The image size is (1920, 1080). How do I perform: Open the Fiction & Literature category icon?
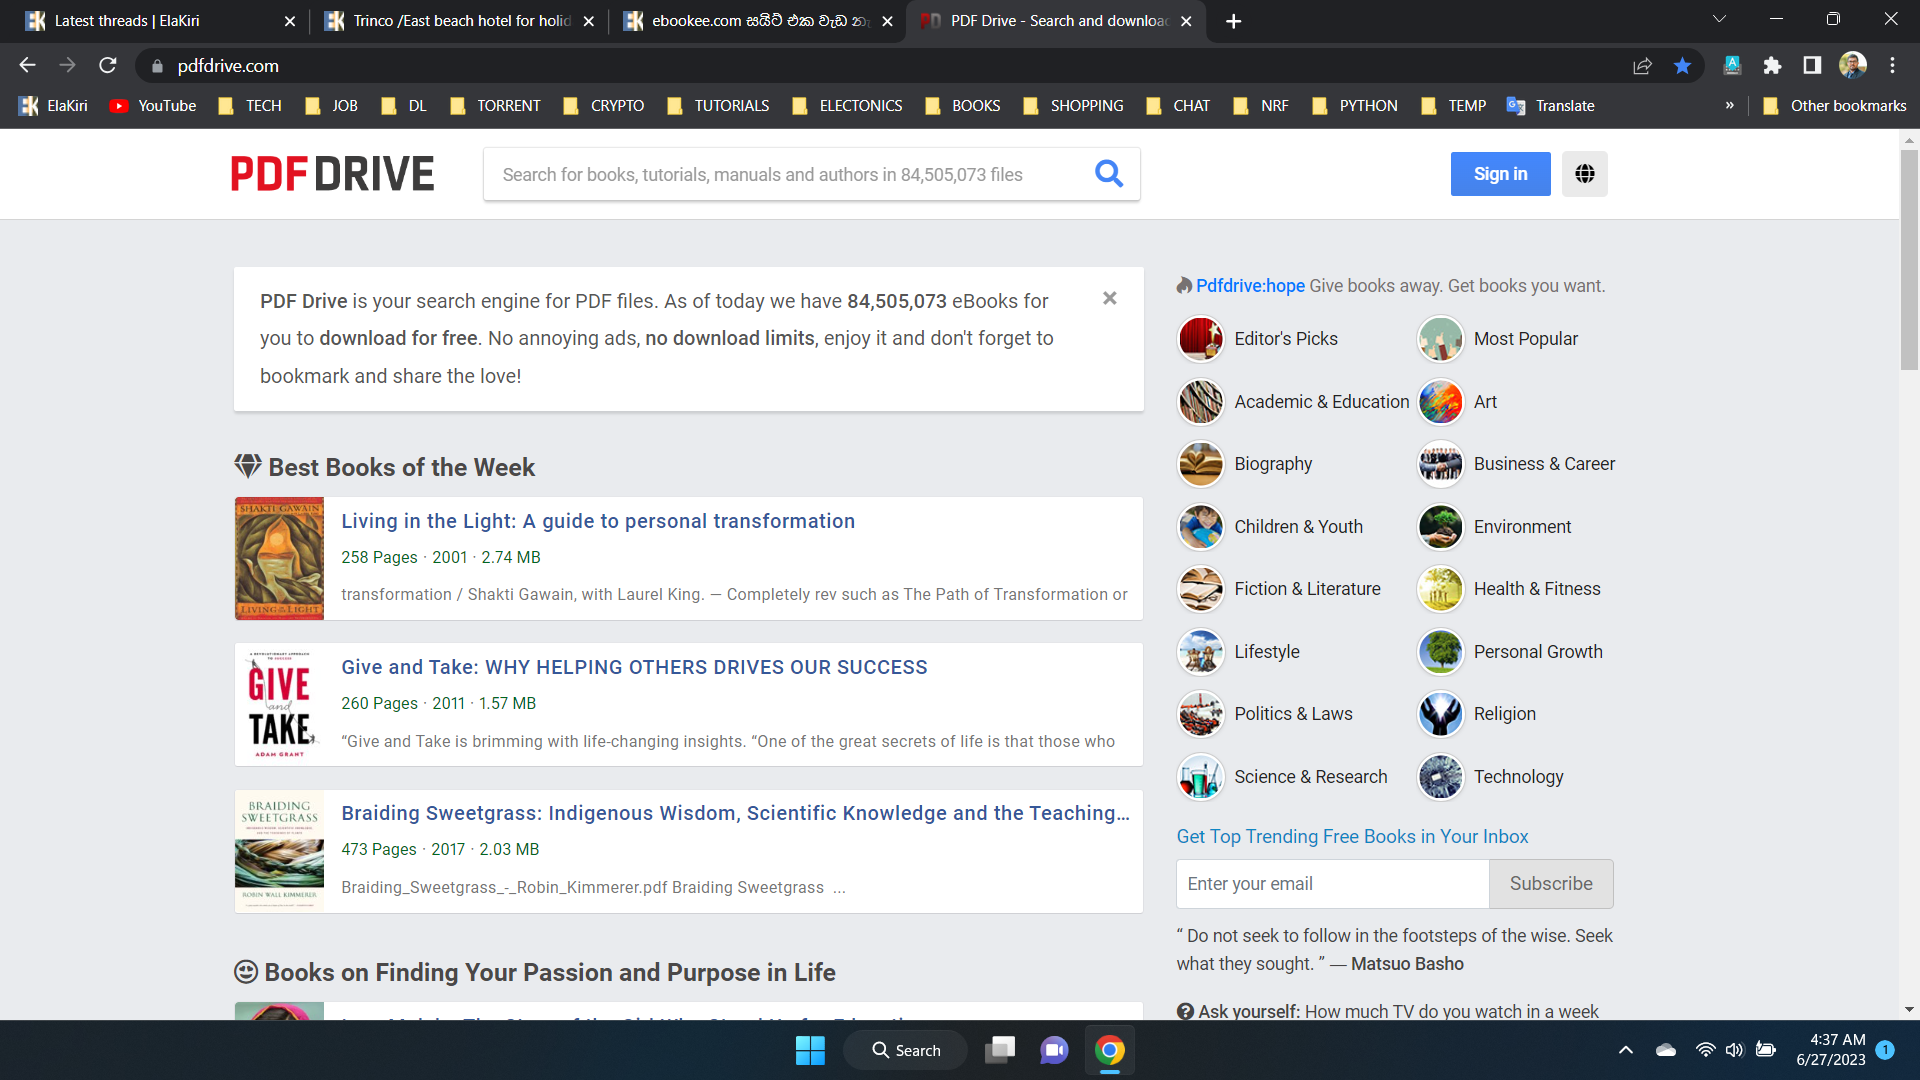click(x=1201, y=589)
